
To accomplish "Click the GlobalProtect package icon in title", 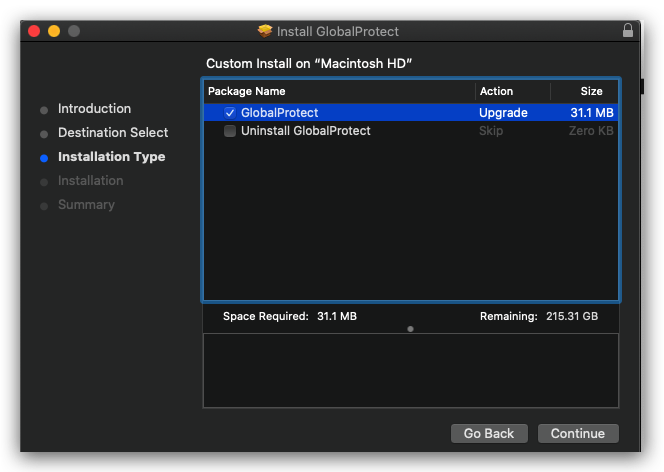I will [265, 31].
